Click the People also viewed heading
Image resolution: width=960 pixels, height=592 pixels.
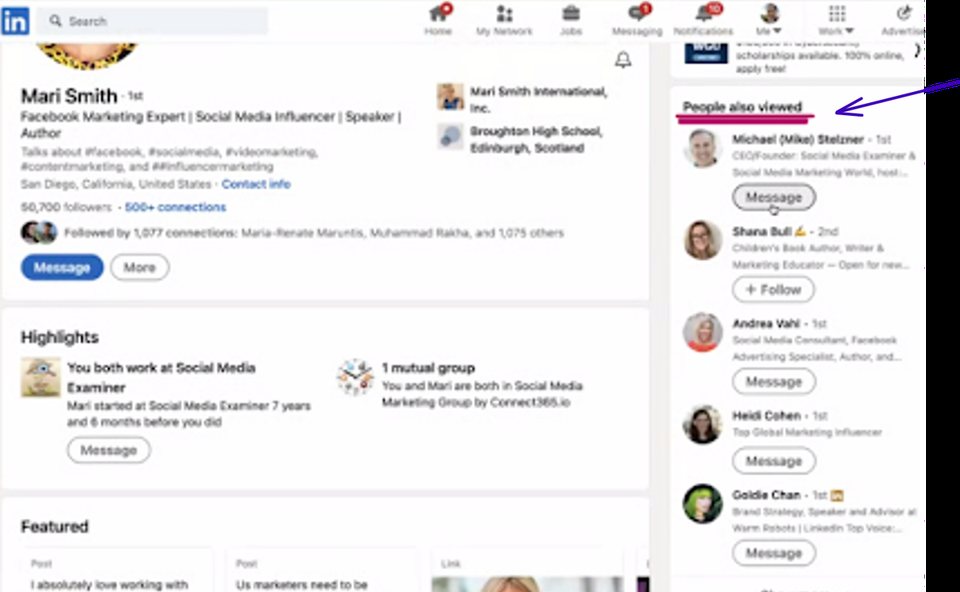point(742,107)
